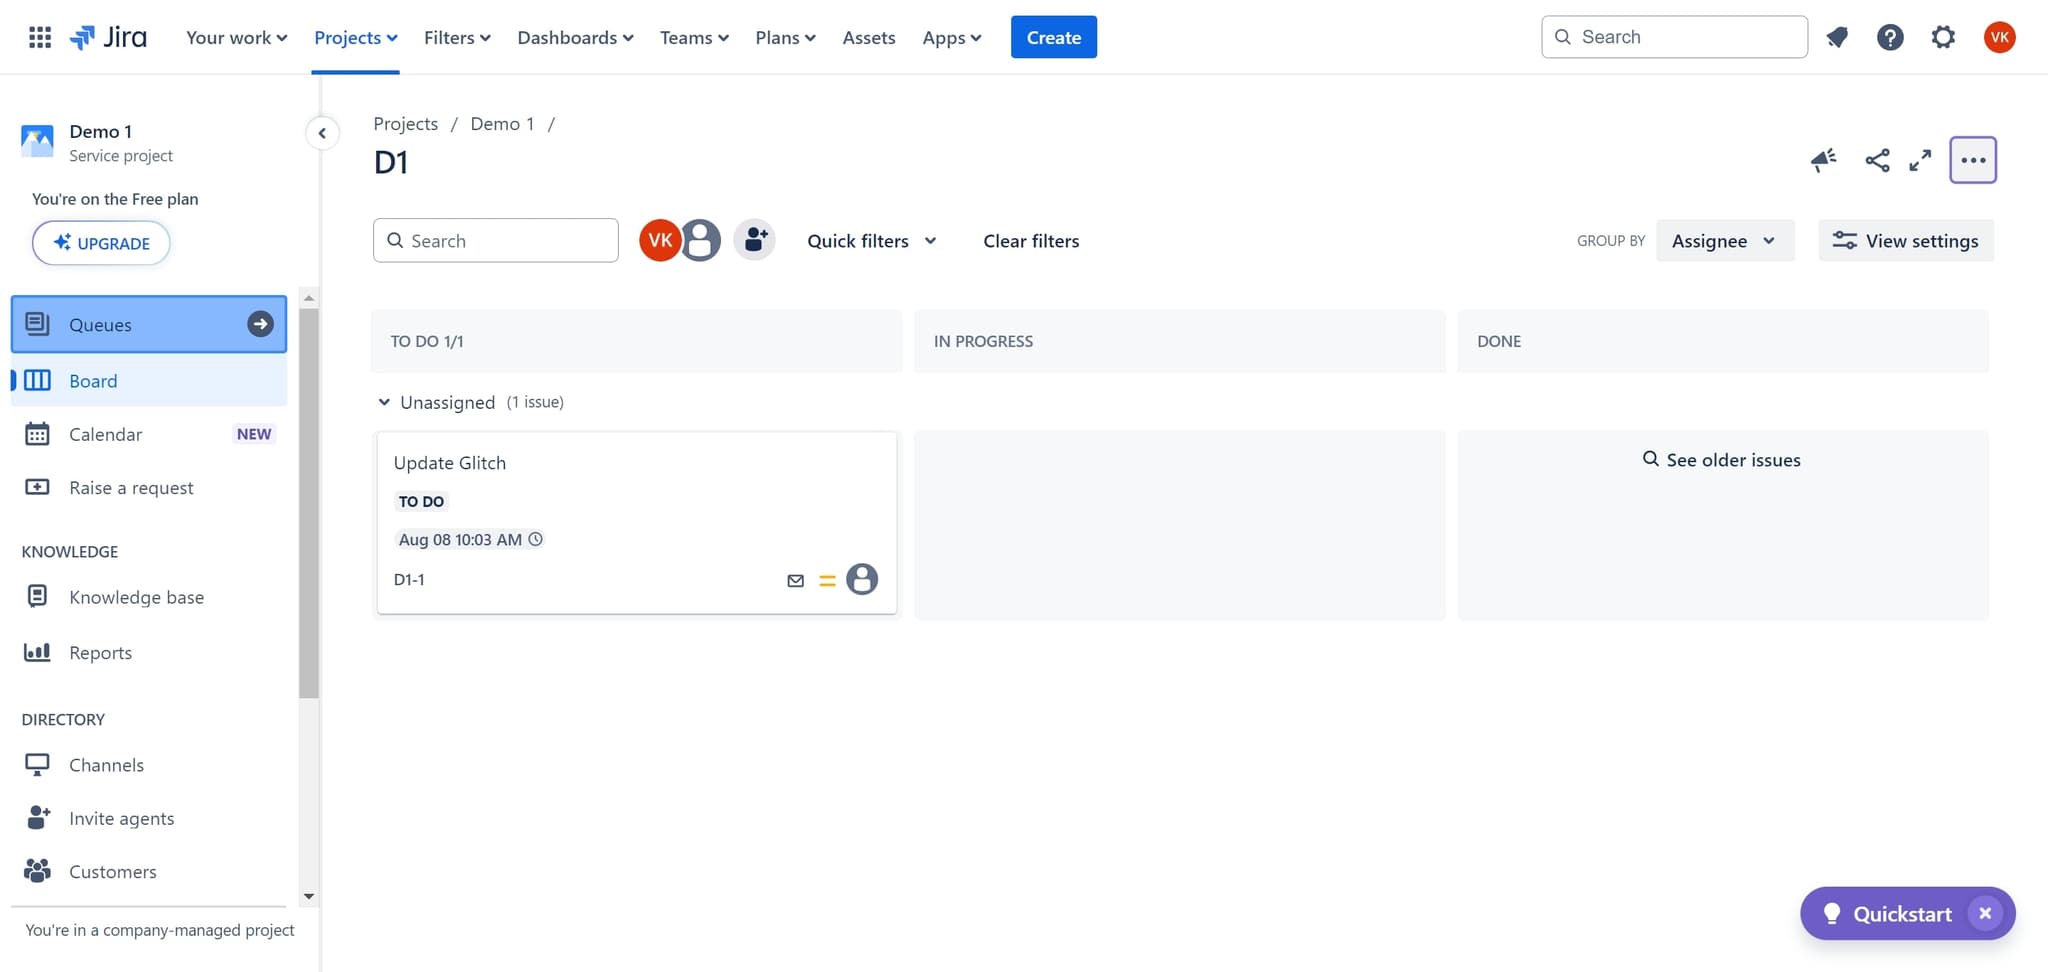Screen dimensions: 2048x972
Task: Open the help question mark icon
Action: click(x=1889, y=37)
